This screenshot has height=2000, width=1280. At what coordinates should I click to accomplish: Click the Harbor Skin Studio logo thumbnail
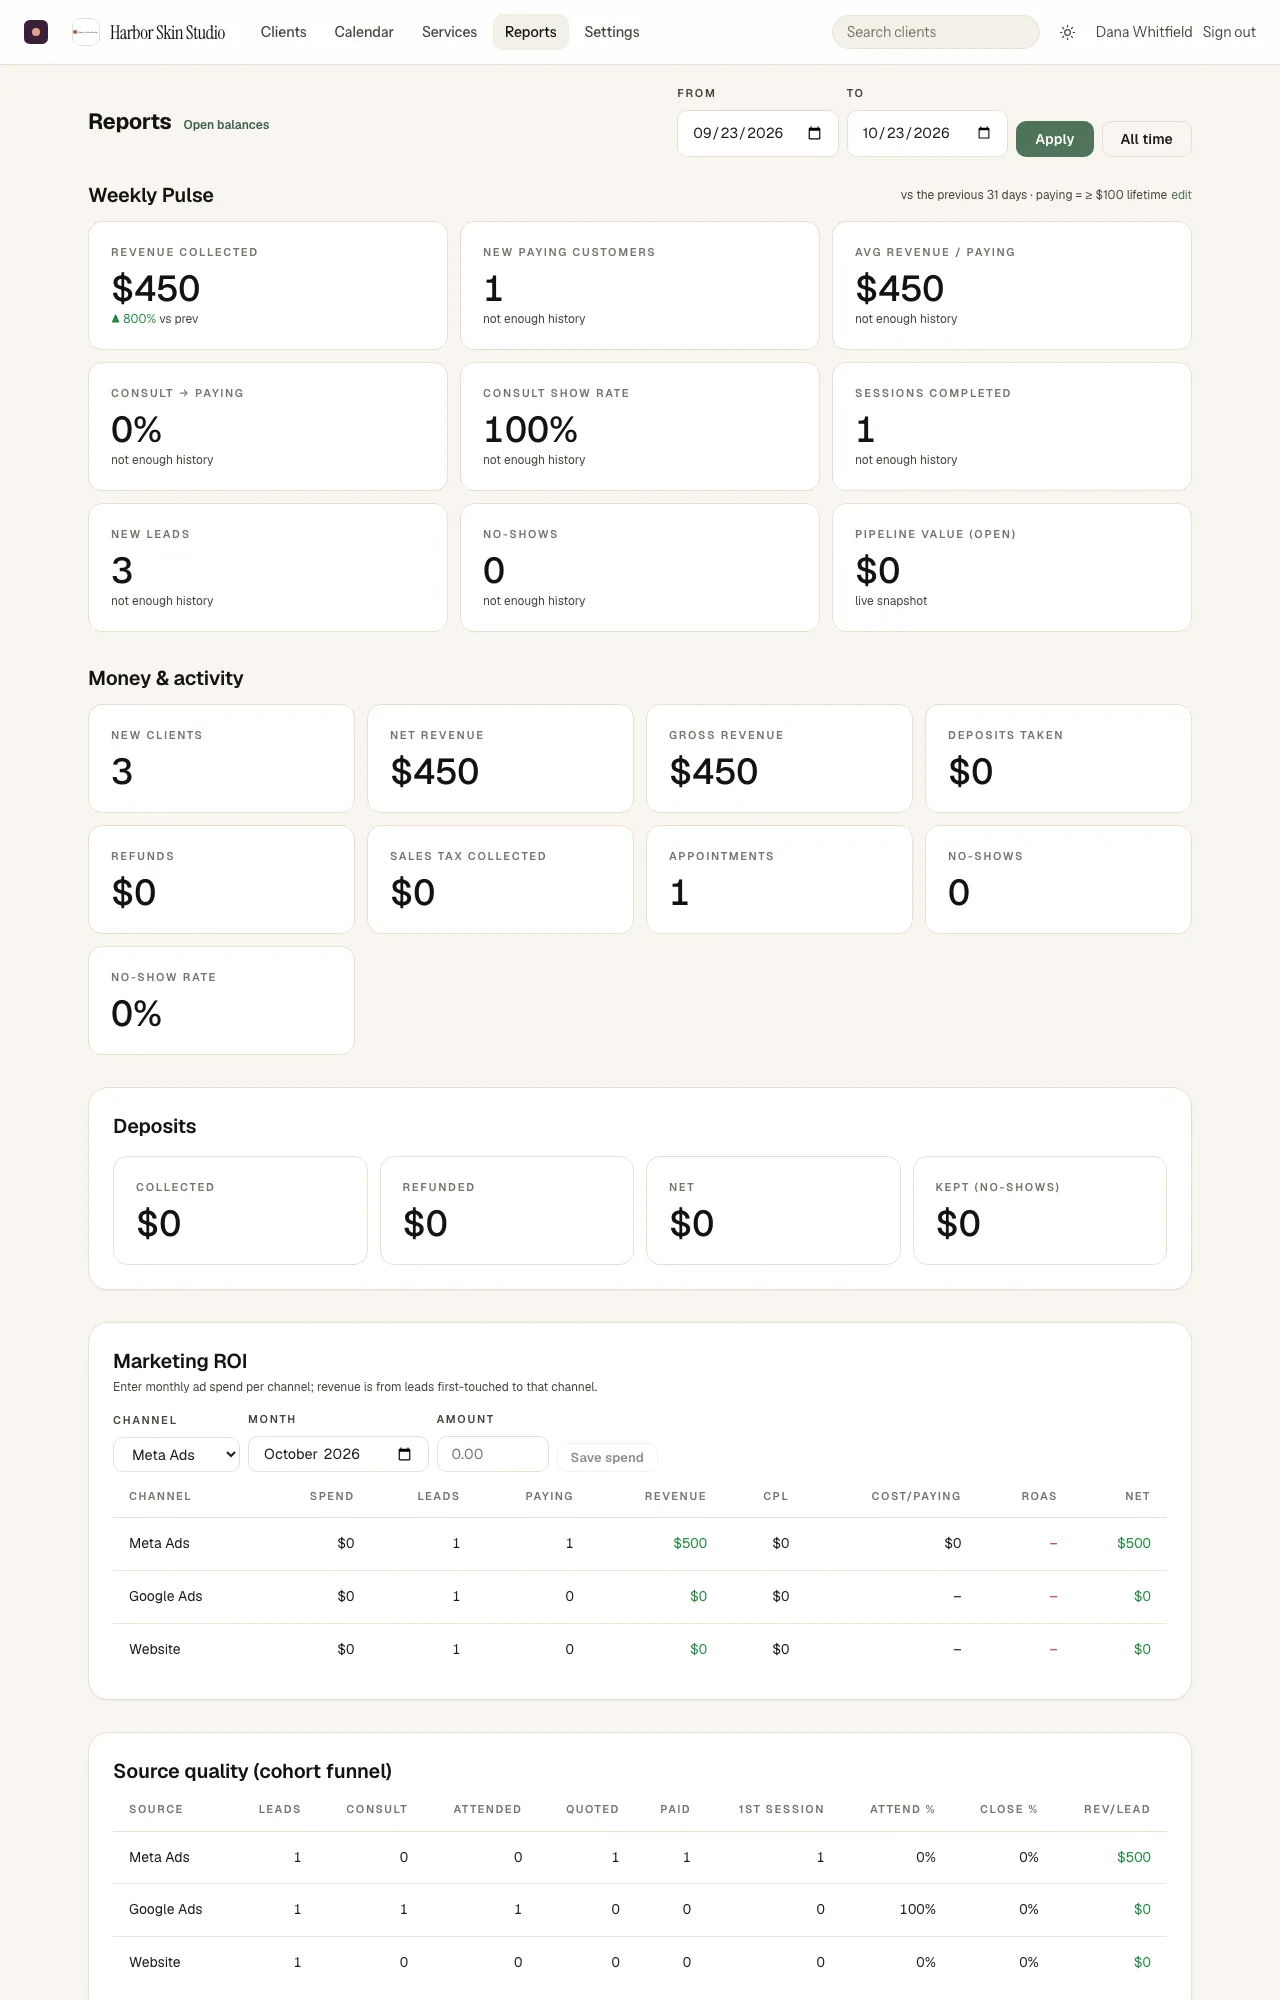point(86,32)
